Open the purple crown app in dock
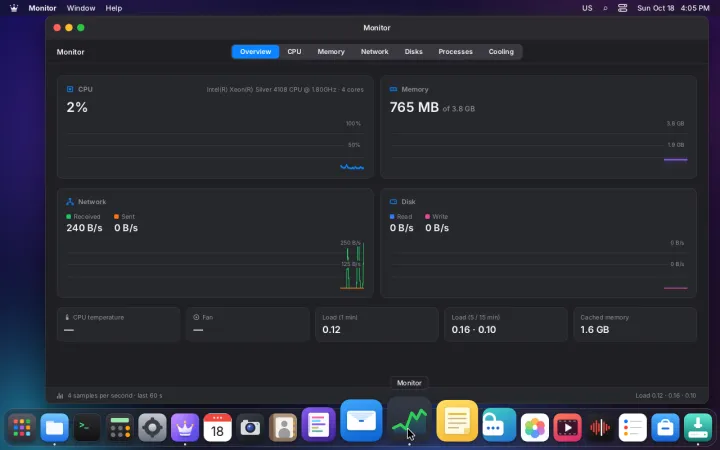 185,428
